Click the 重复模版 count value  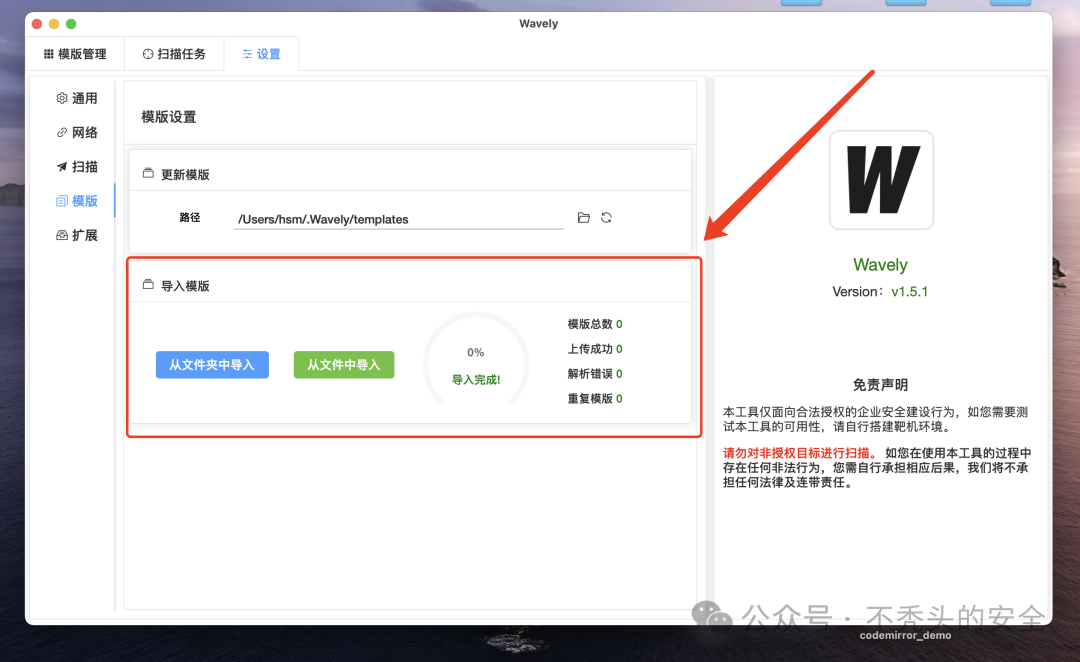click(619, 398)
